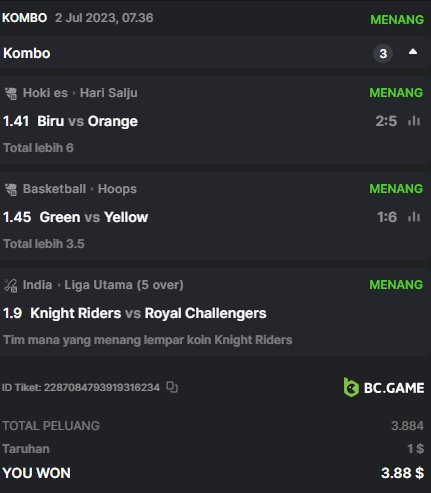Click the Basketball Hoops esports icon
This screenshot has width=431, height=493.
tap(11, 189)
